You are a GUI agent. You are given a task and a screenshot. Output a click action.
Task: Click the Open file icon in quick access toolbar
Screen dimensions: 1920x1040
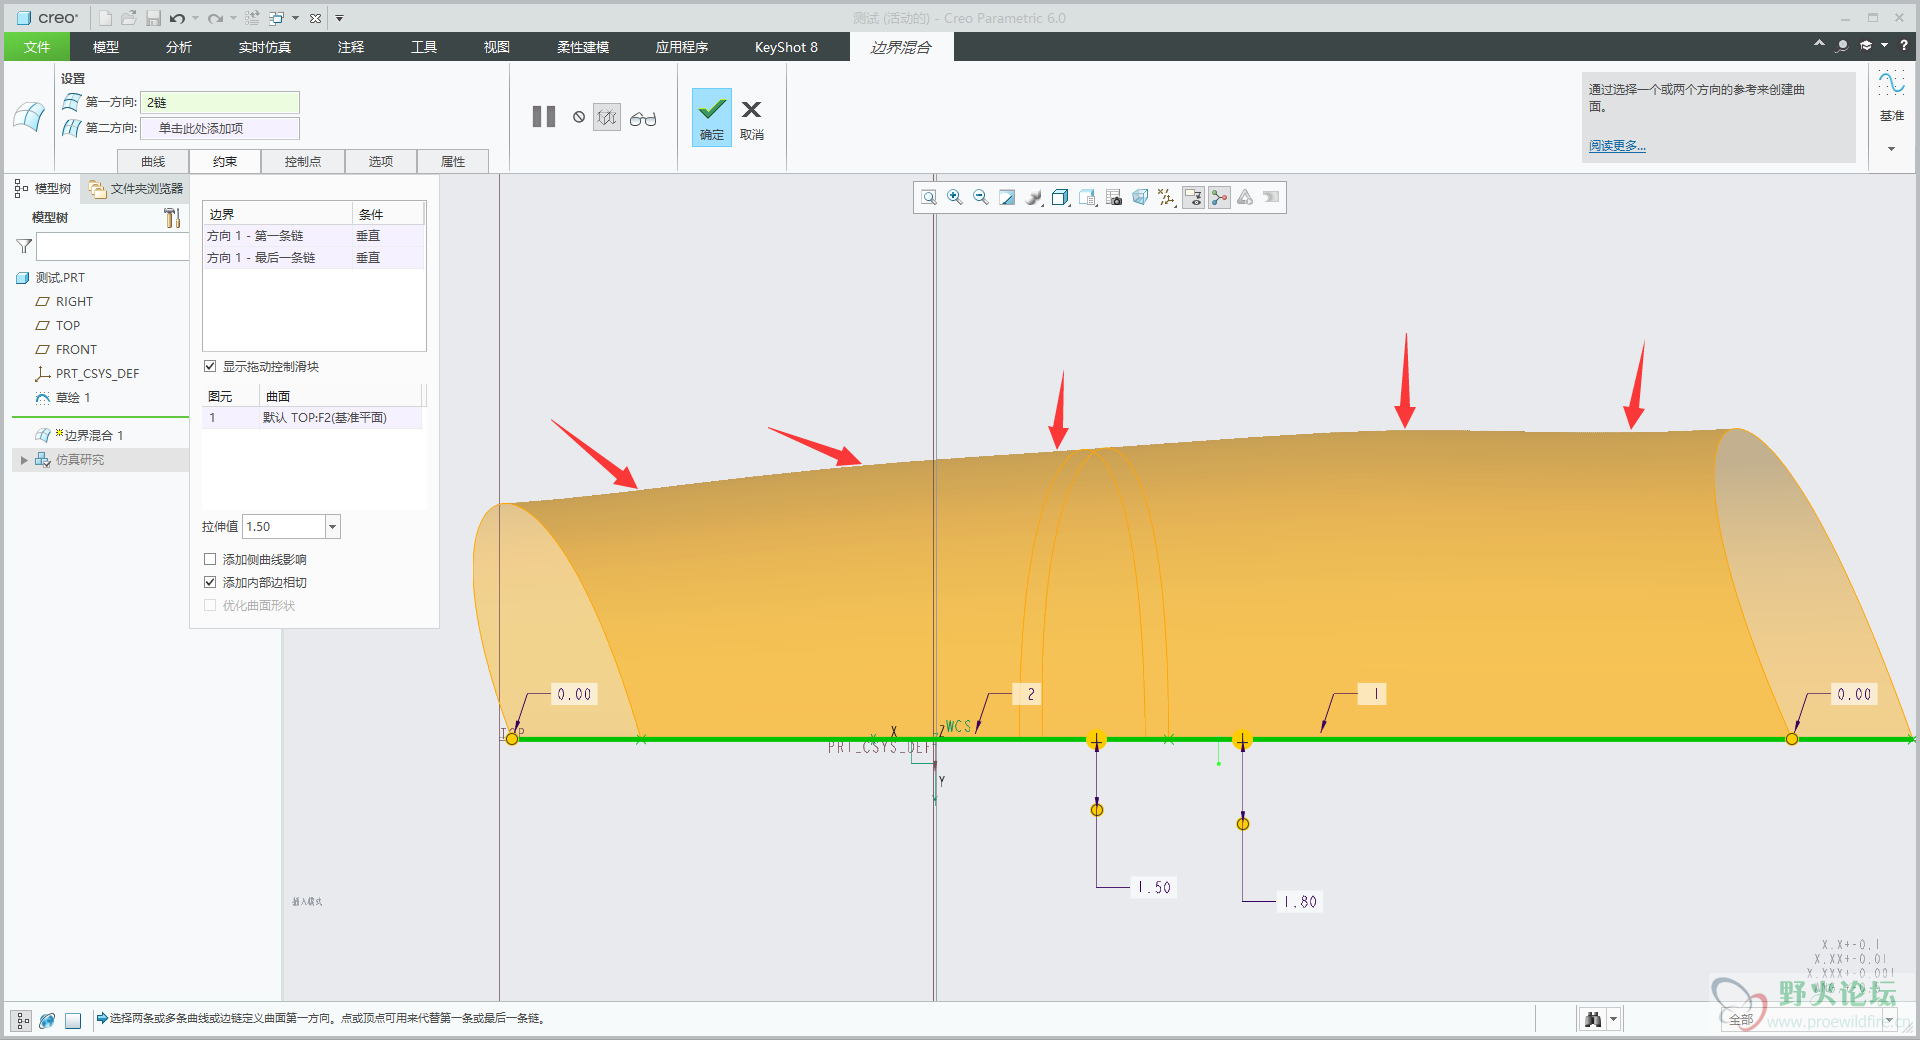click(129, 18)
